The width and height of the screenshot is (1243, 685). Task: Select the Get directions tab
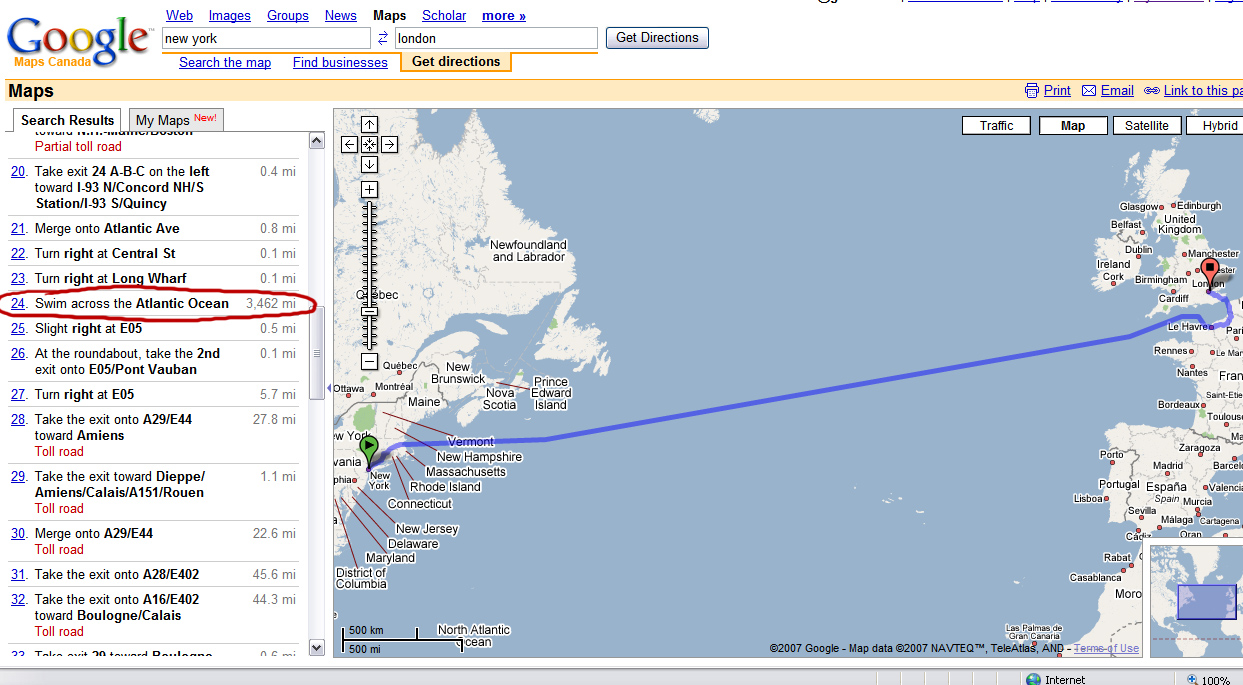click(x=456, y=62)
